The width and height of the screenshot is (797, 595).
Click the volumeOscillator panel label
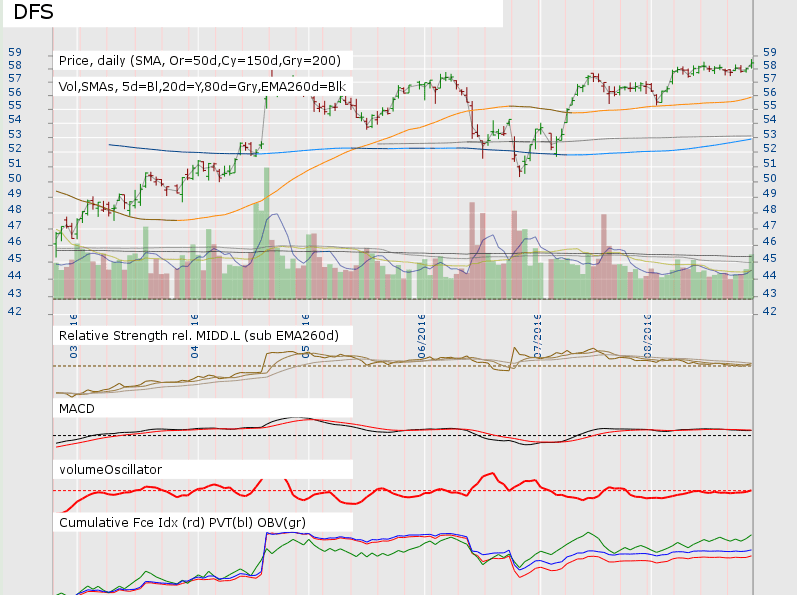[110, 469]
